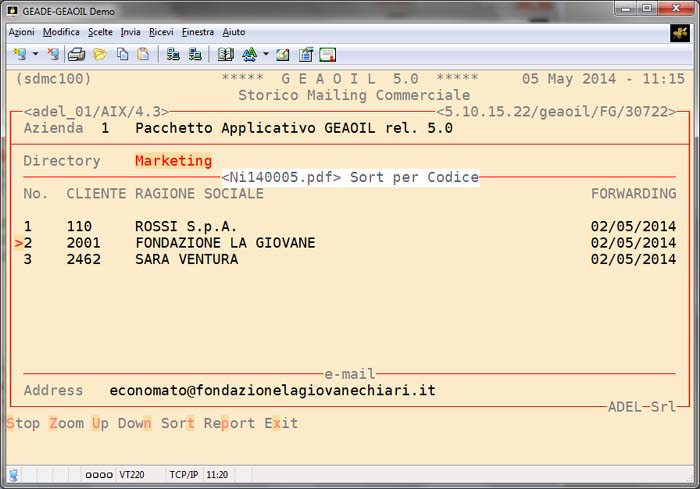This screenshot has width=700, height=489.
Task: Click the new connection toolbar icon
Action: [19, 54]
